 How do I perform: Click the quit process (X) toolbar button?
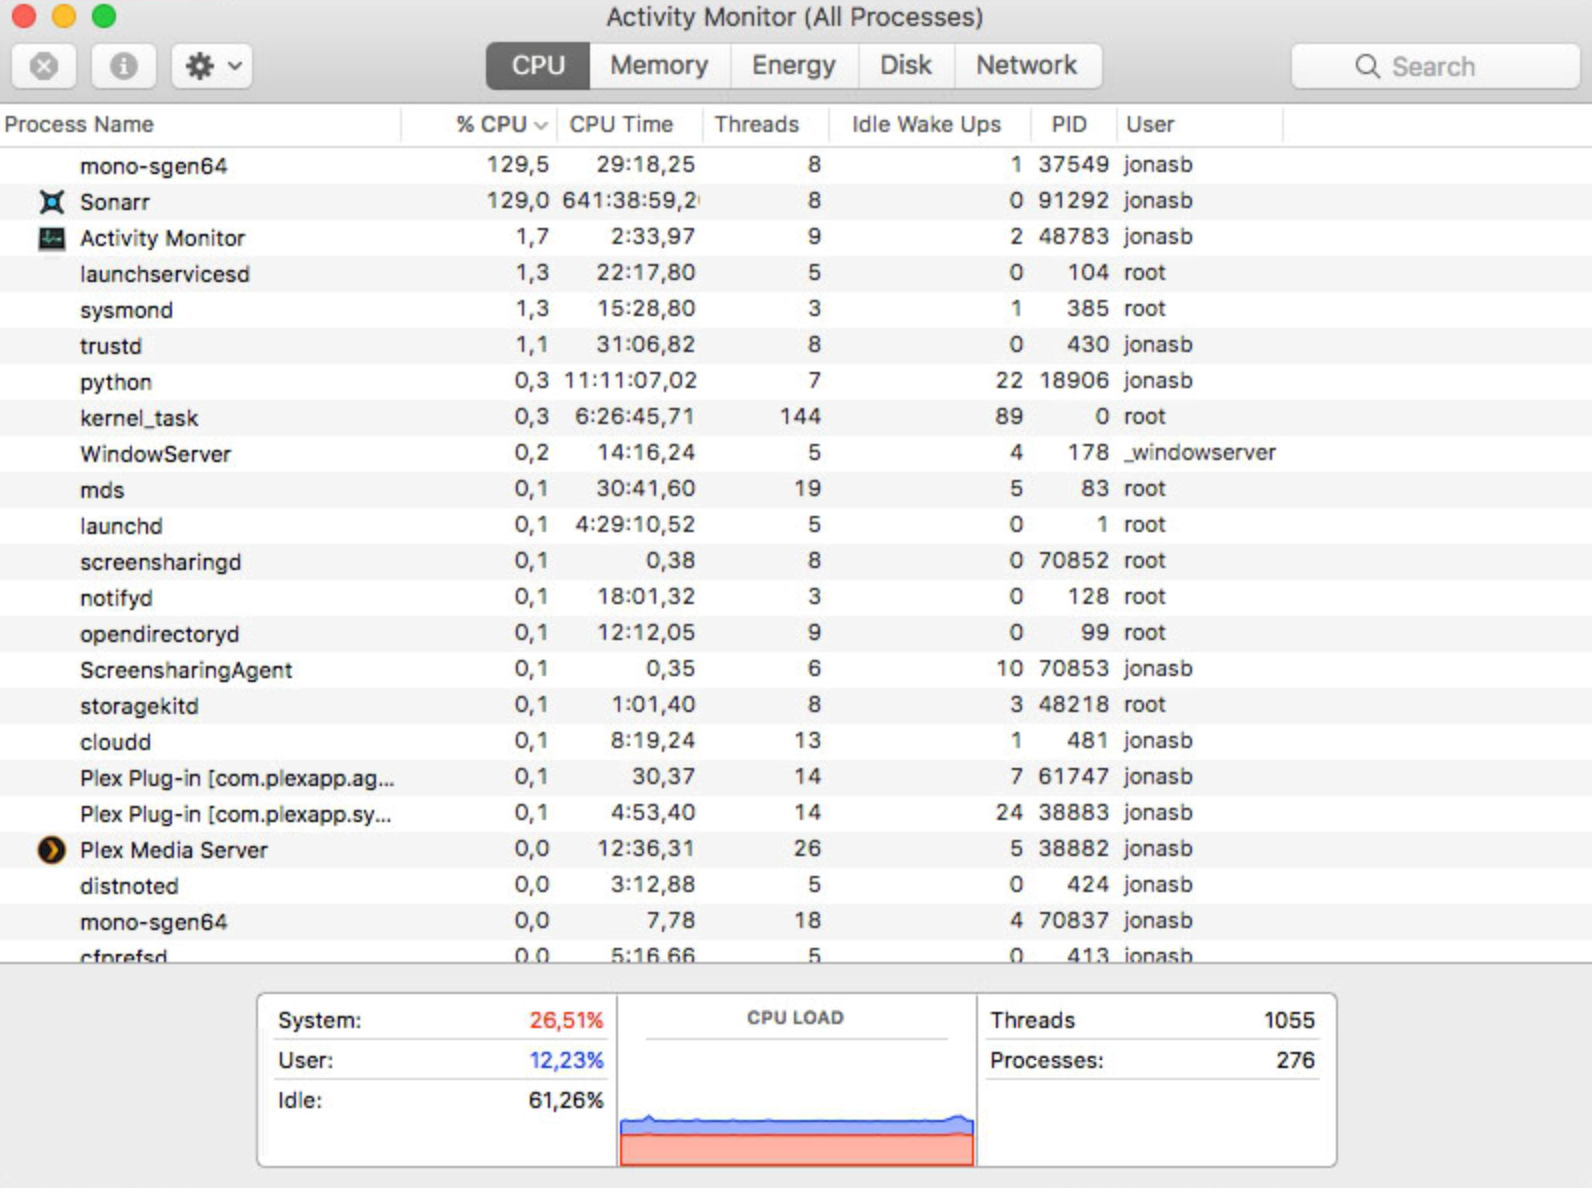tap(43, 66)
